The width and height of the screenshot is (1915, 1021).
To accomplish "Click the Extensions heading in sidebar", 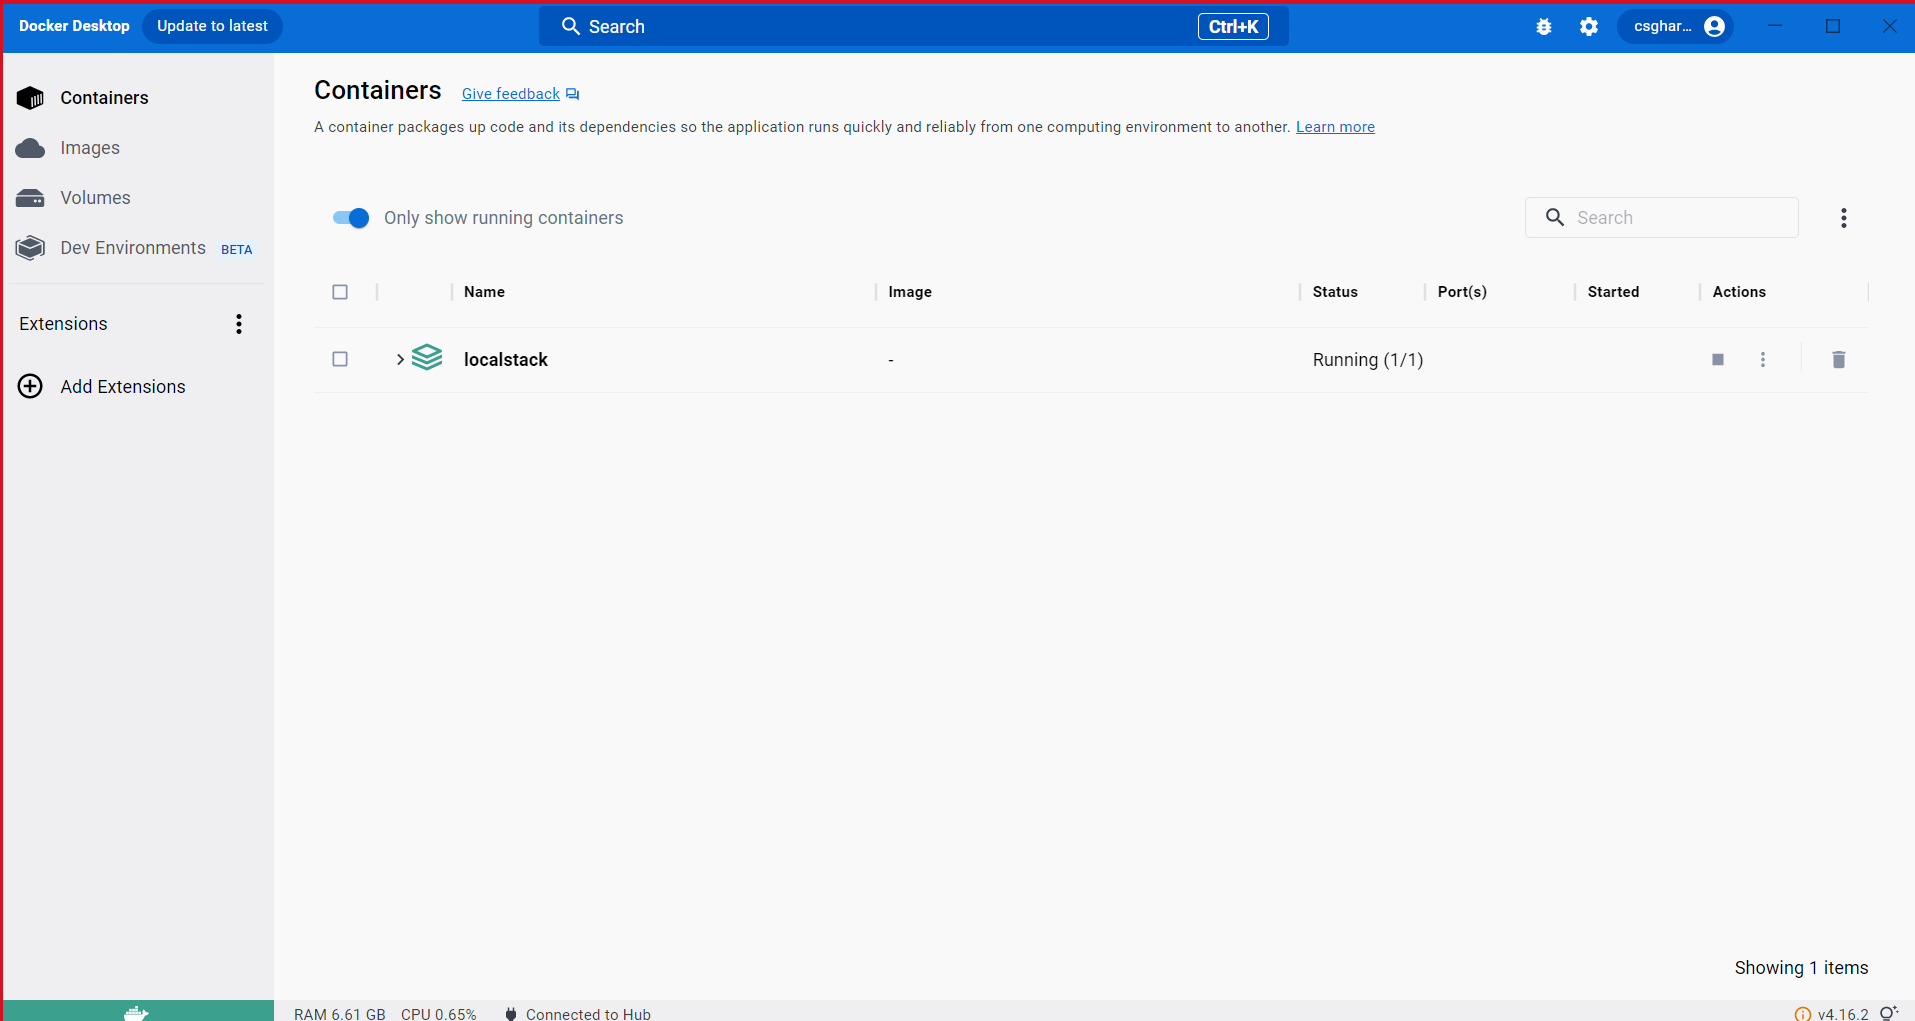I will (63, 324).
